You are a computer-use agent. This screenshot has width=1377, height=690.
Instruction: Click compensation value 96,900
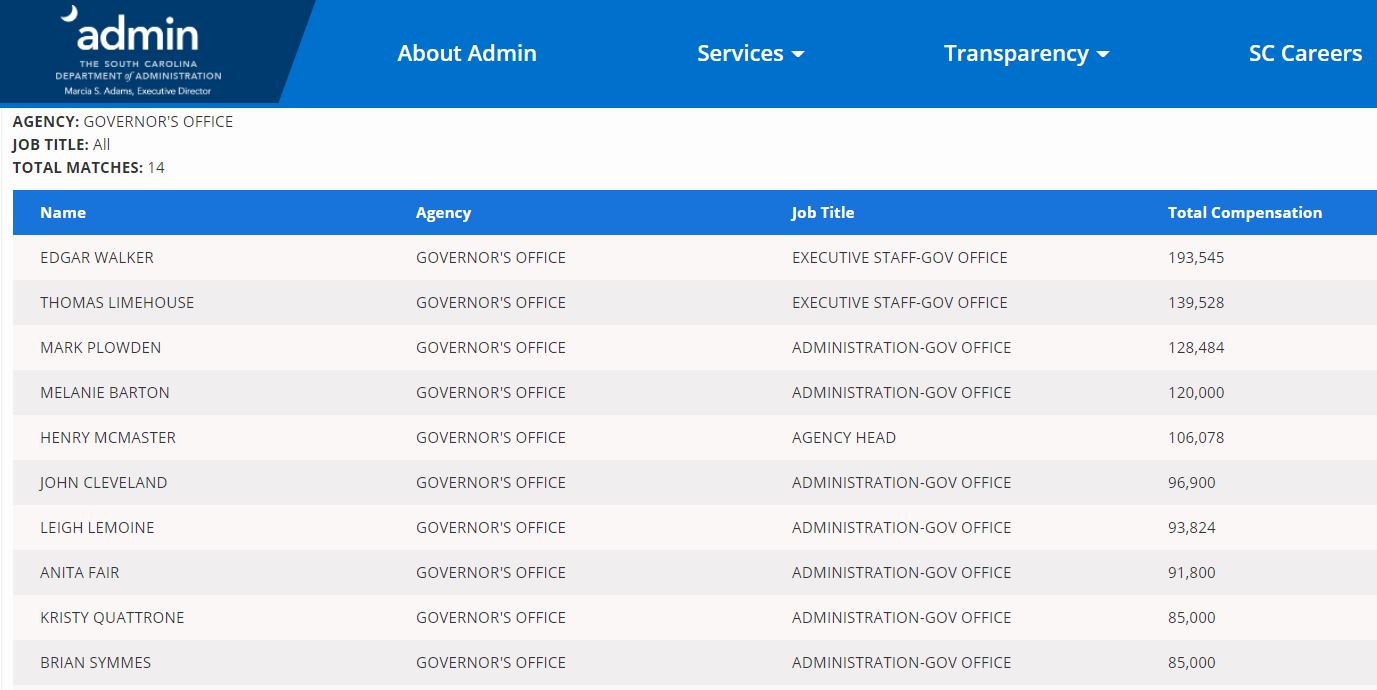pos(1192,482)
